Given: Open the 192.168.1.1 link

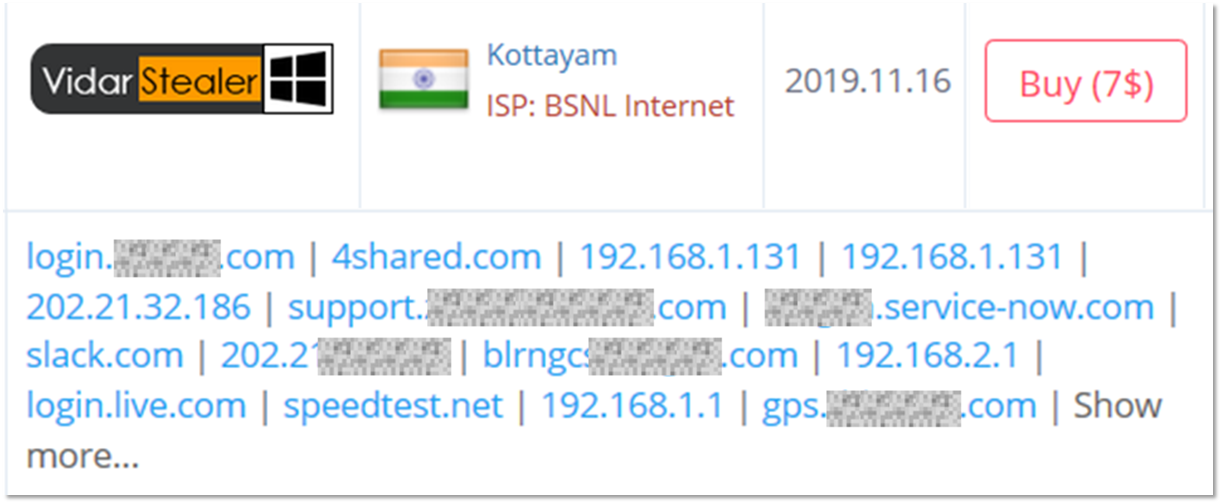Looking at the screenshot, I should 632,405.
